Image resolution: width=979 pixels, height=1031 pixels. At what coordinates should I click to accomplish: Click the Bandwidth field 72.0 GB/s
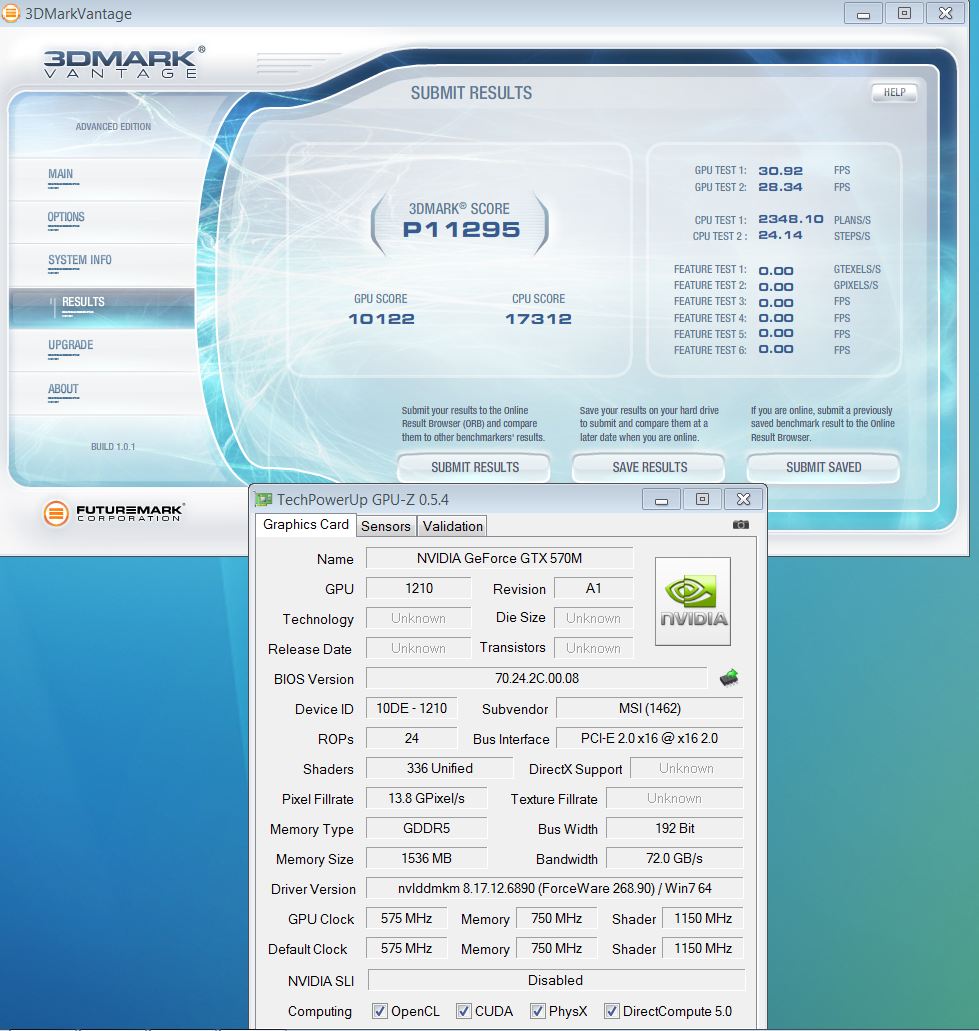(675, 858)
